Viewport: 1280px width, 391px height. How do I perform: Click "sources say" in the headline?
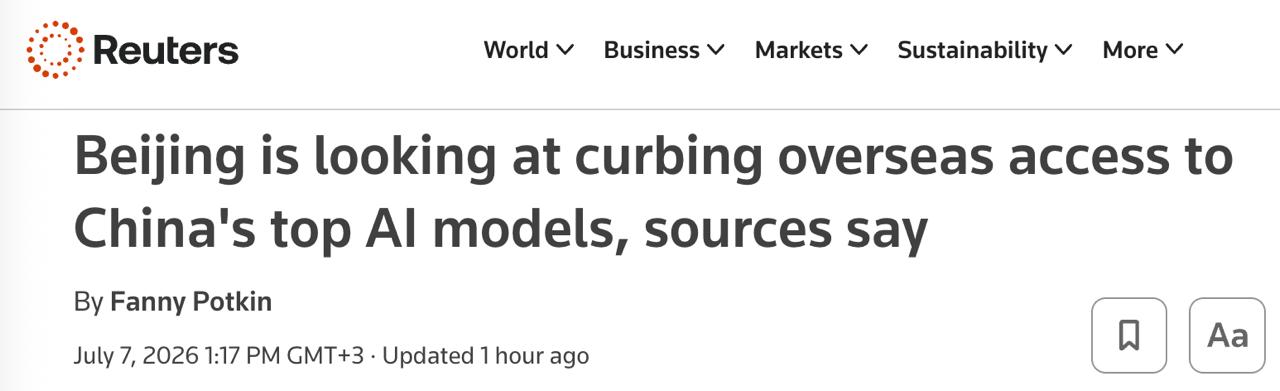coord(788,229)
